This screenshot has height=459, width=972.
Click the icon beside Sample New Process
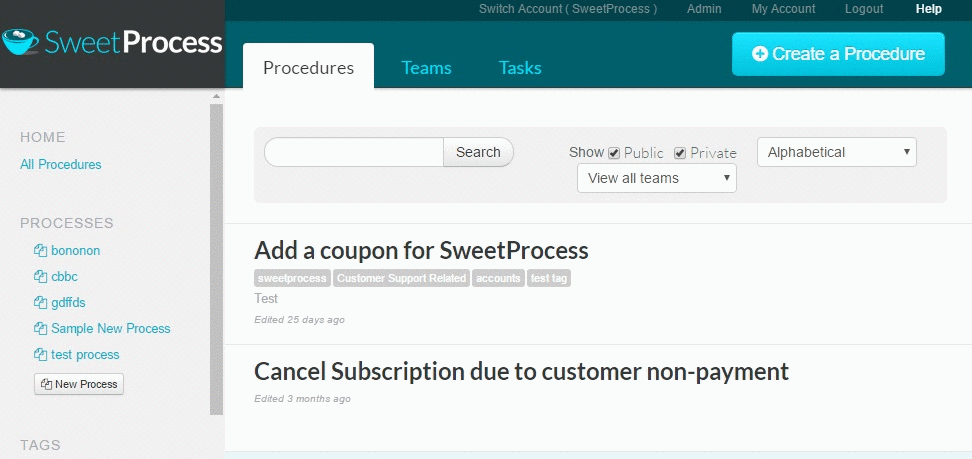tap(41, 329)
